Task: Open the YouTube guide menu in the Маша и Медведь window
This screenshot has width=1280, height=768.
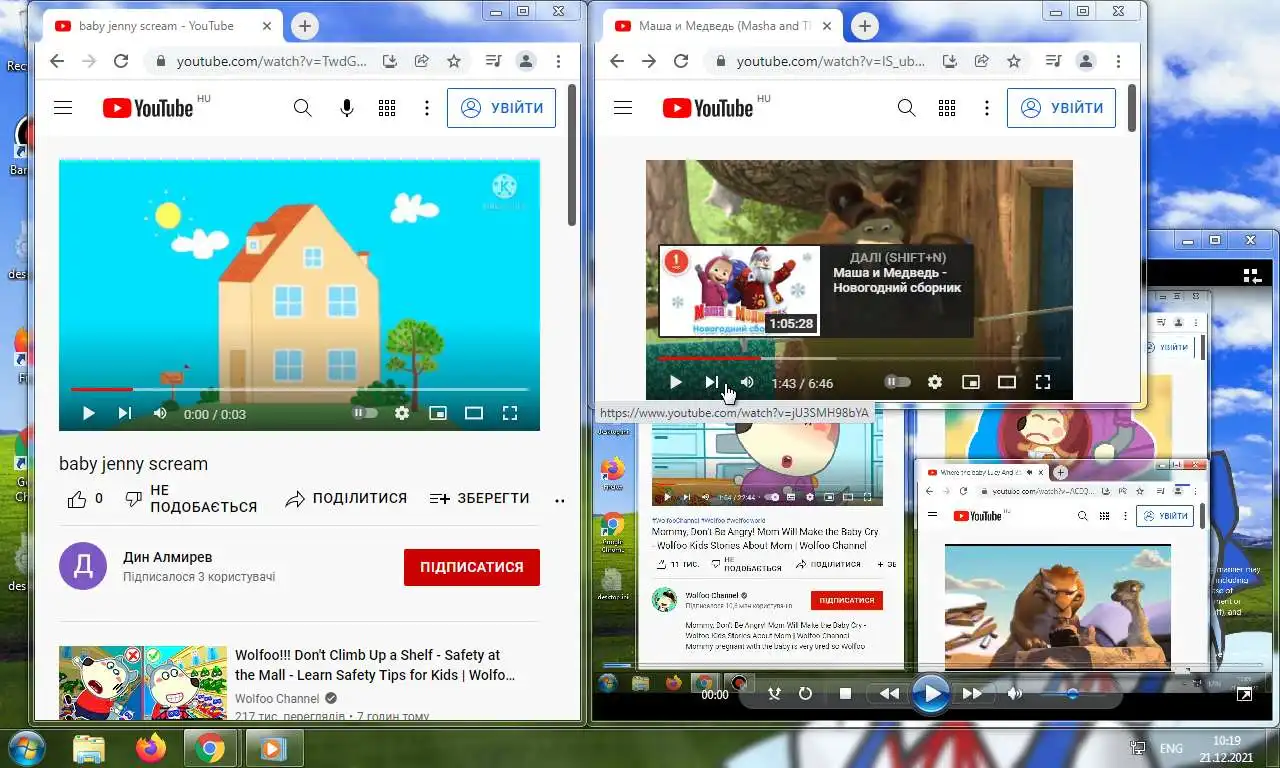Action: pyautogui.click(x=623, y=108)
